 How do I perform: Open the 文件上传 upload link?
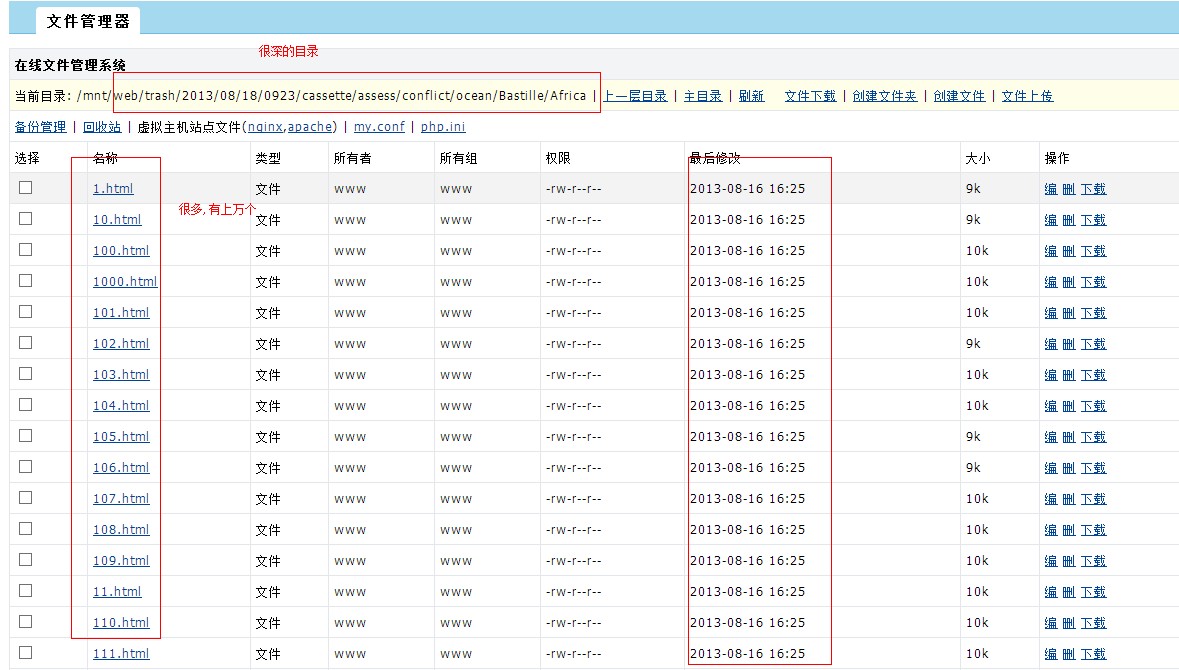(x=1027, y=96)
